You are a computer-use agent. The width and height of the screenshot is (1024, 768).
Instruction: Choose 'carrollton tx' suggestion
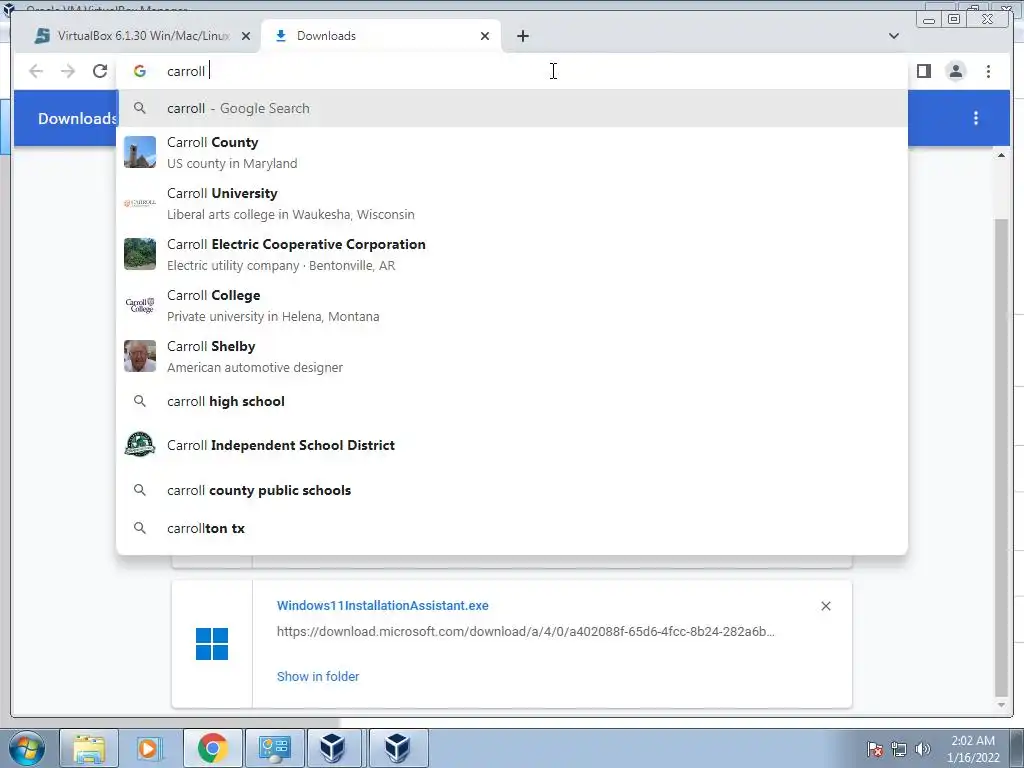(x=512, y=528)
